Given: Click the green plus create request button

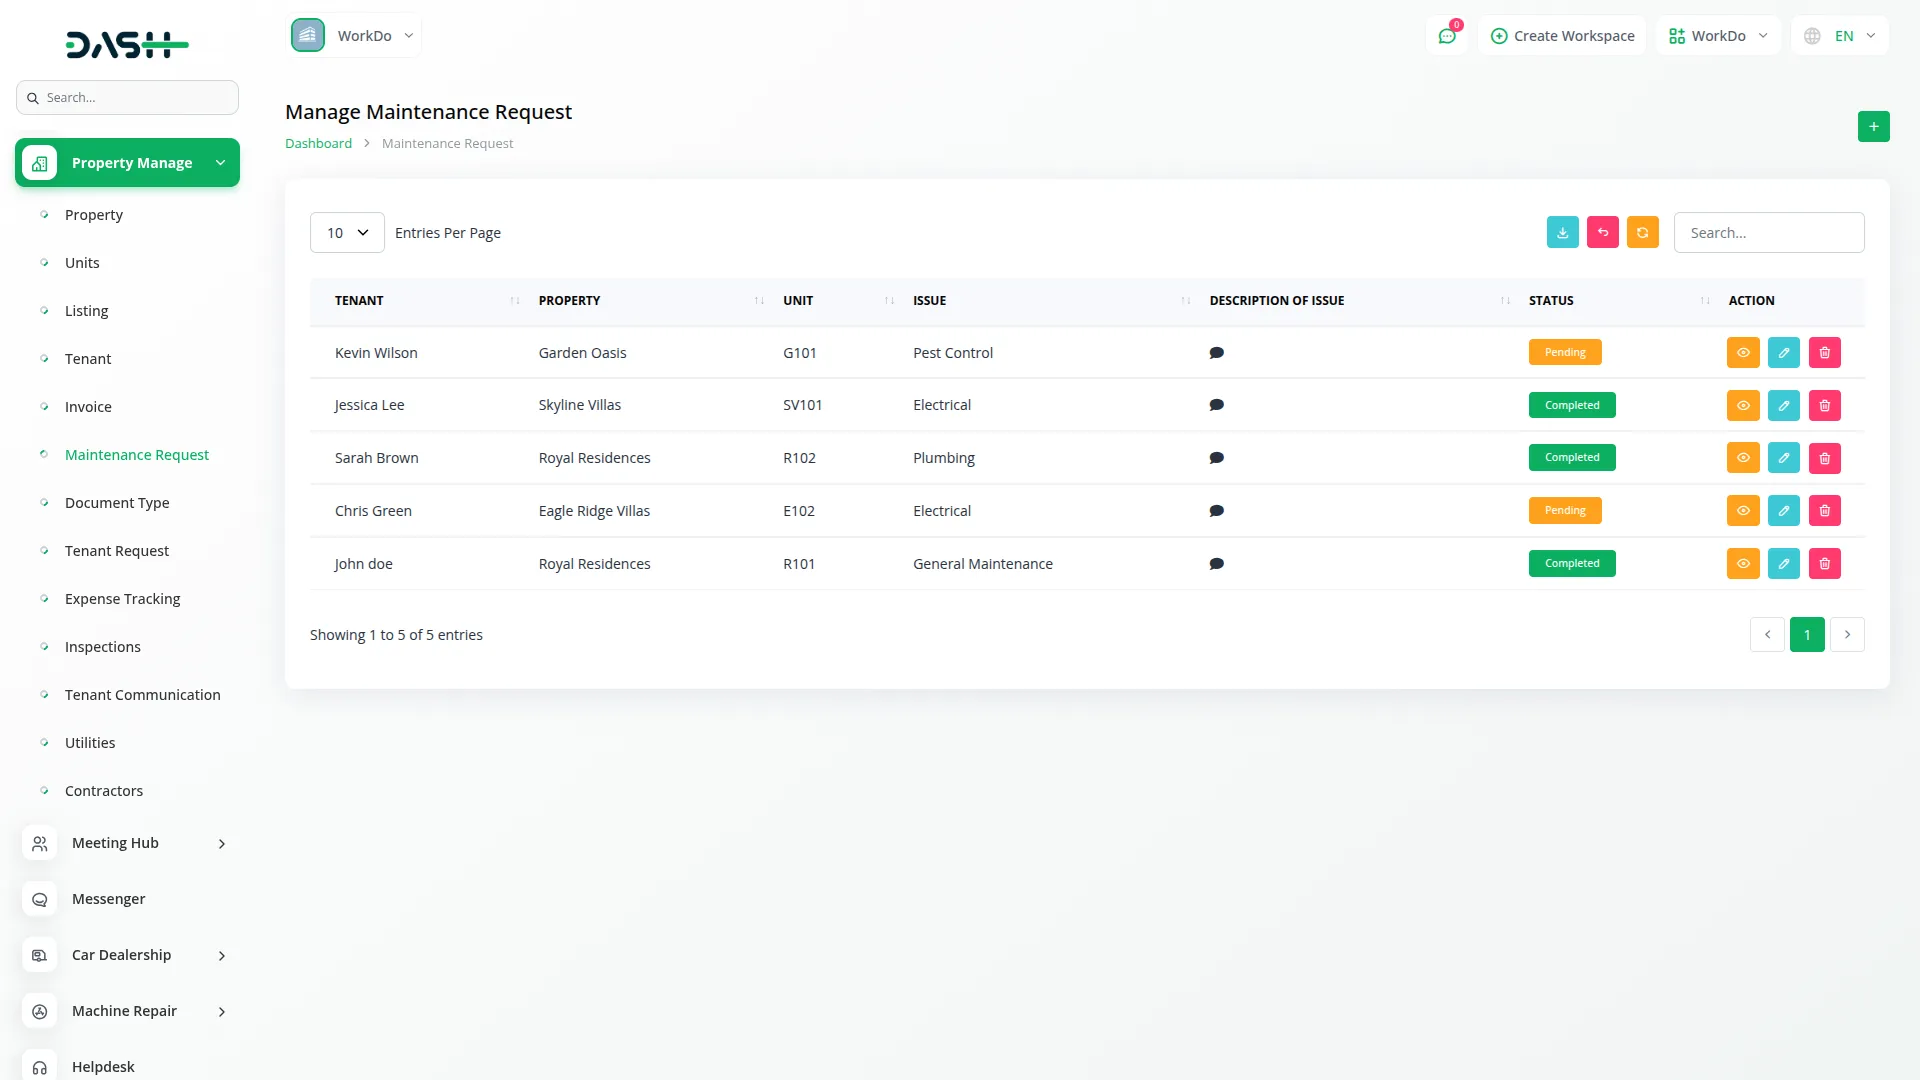Looking at the screenshot, I should (x=1873, y=127).
